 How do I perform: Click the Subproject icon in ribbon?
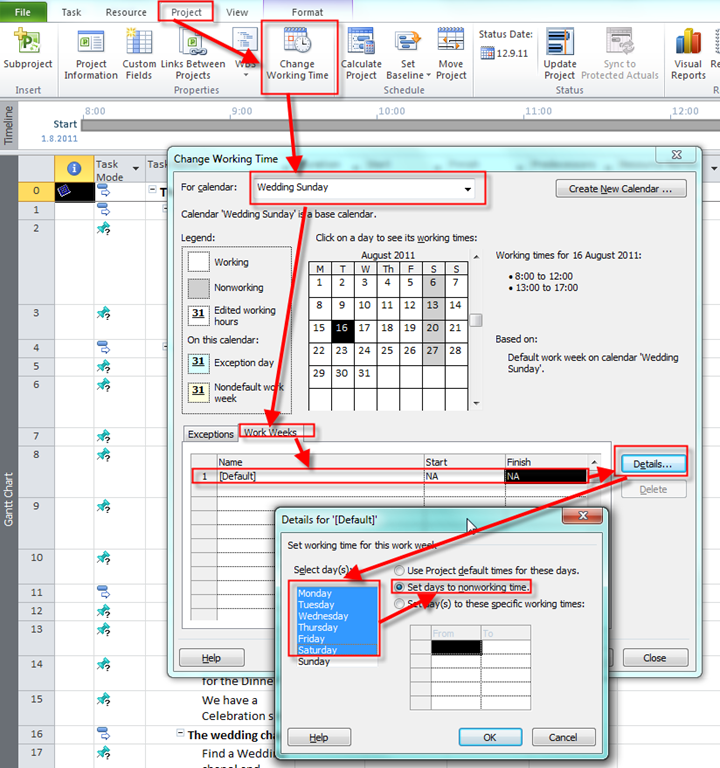tap(28, 44)
